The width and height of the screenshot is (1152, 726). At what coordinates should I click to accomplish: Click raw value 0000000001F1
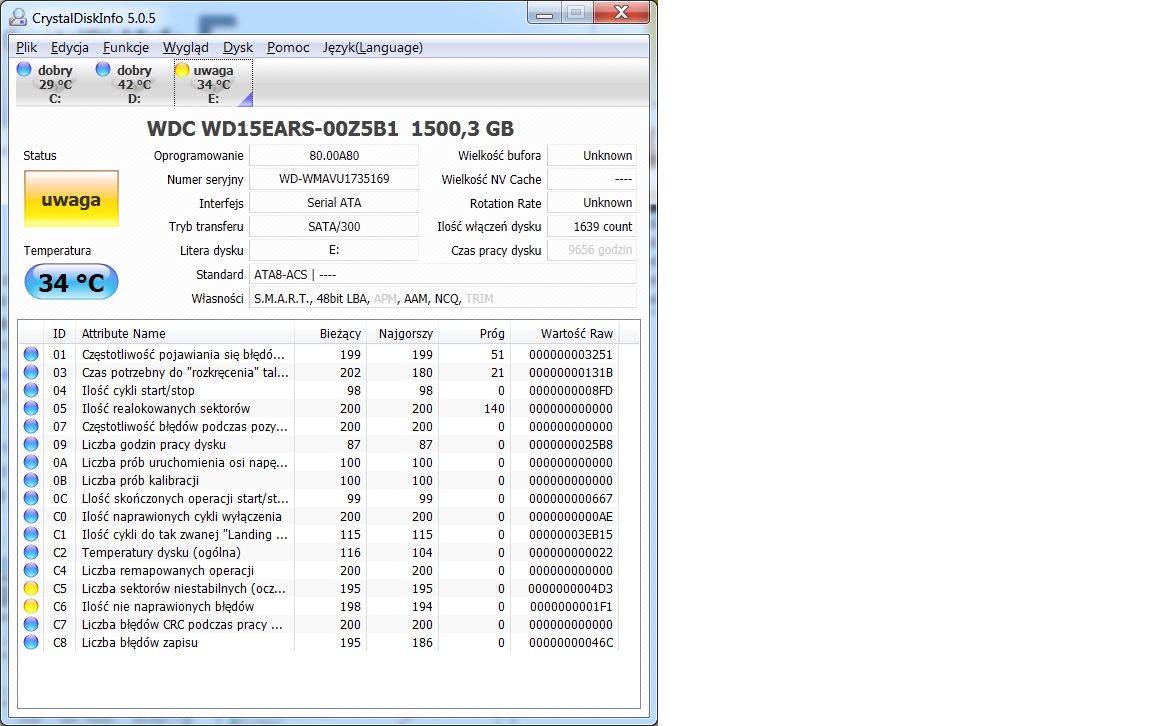(x=571, y=606)
